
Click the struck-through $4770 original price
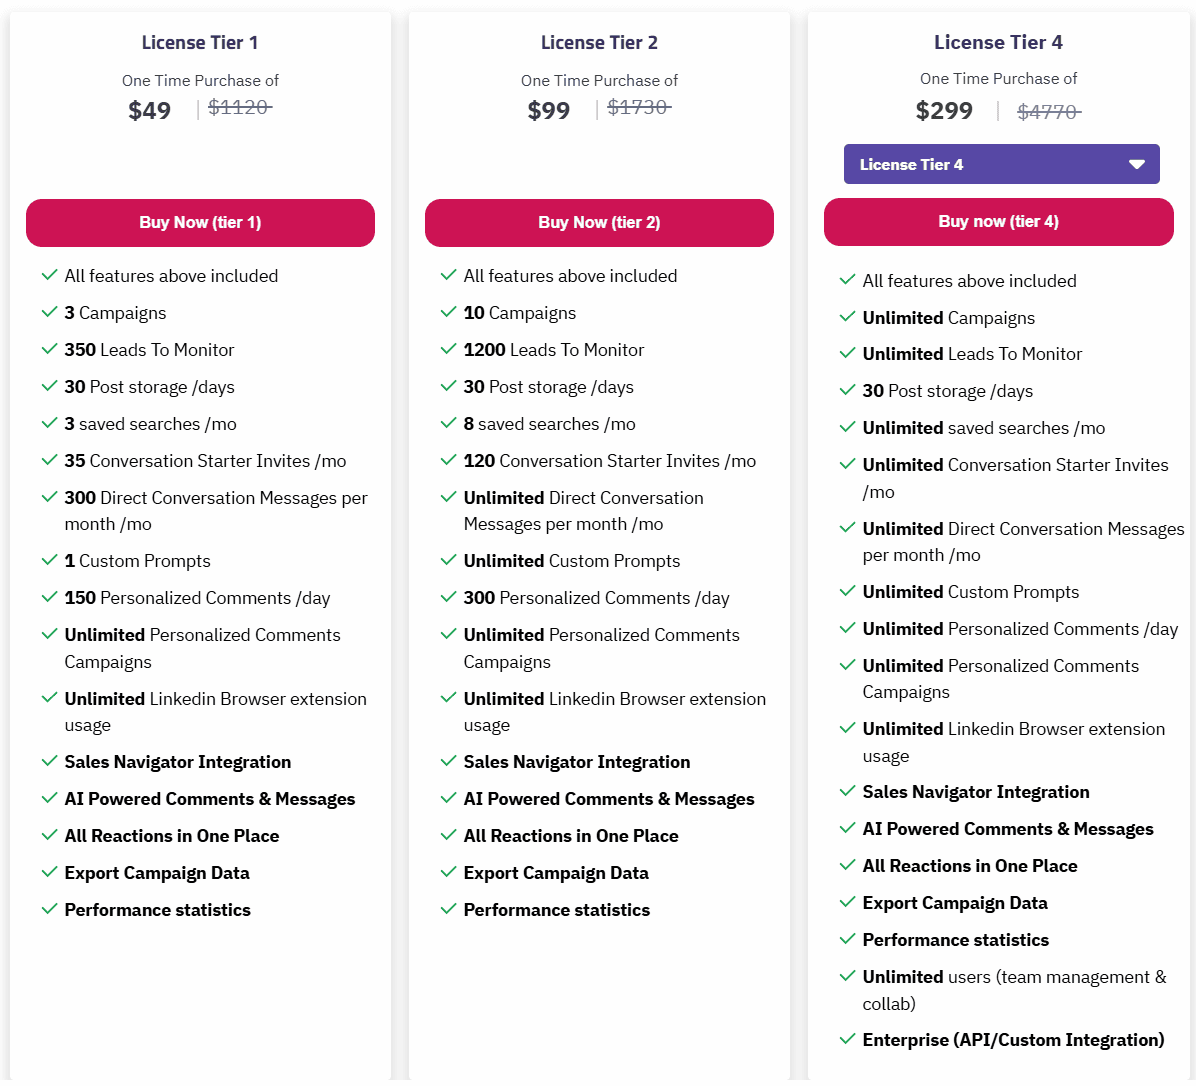[1048, 112]
